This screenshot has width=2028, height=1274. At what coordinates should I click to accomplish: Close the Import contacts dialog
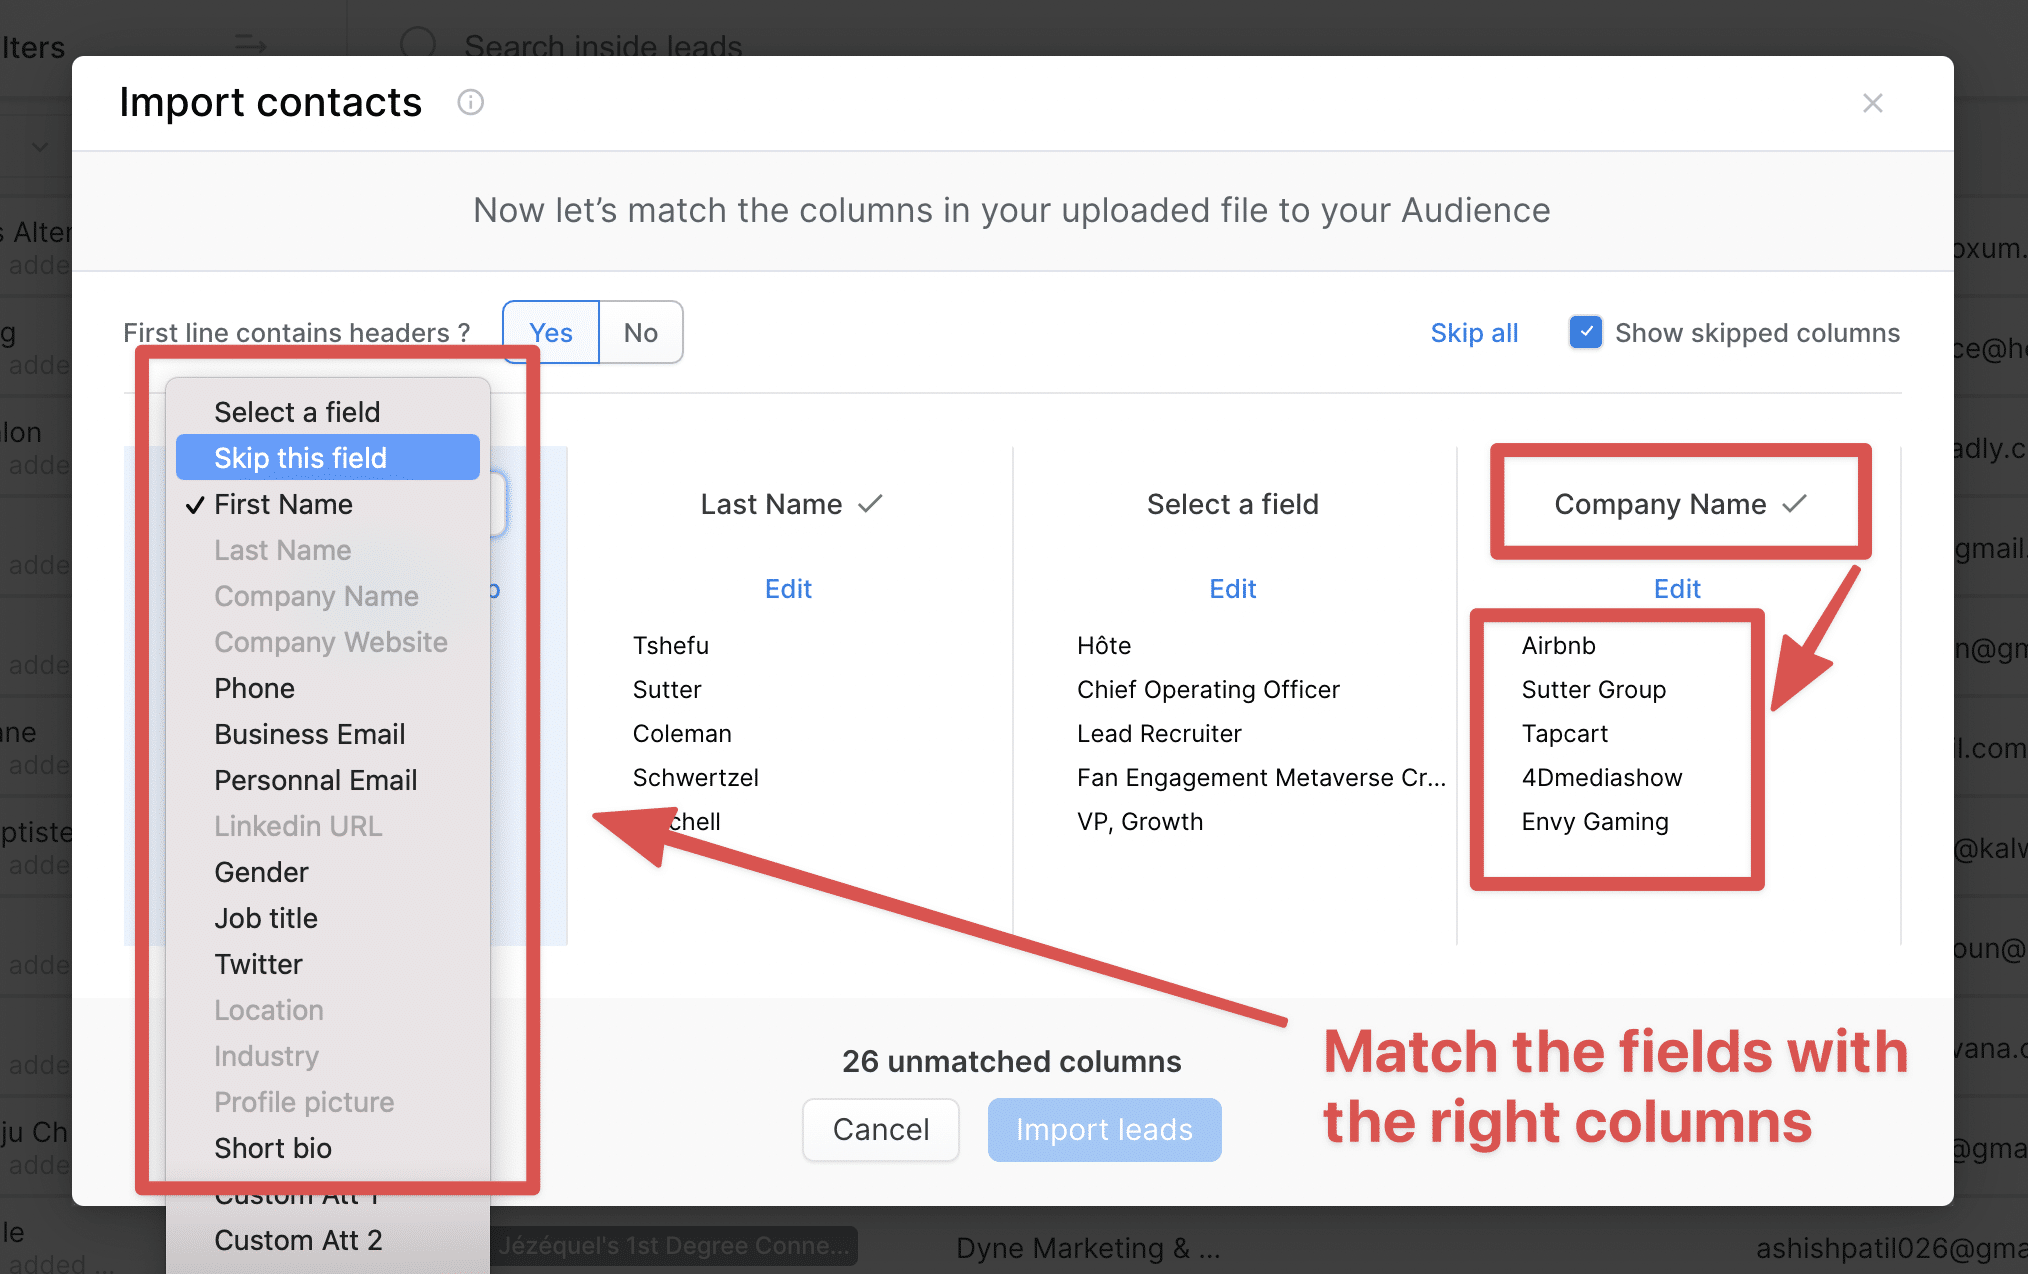pos(1872,103)
